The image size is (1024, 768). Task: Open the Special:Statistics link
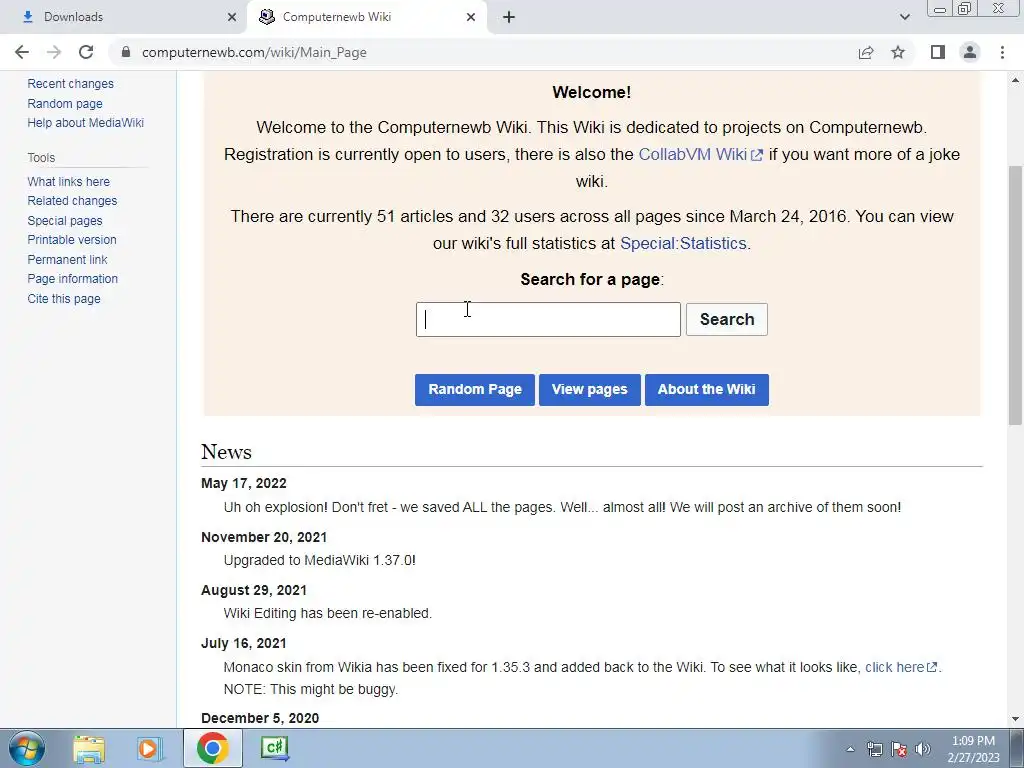click(x=683, y=244)
